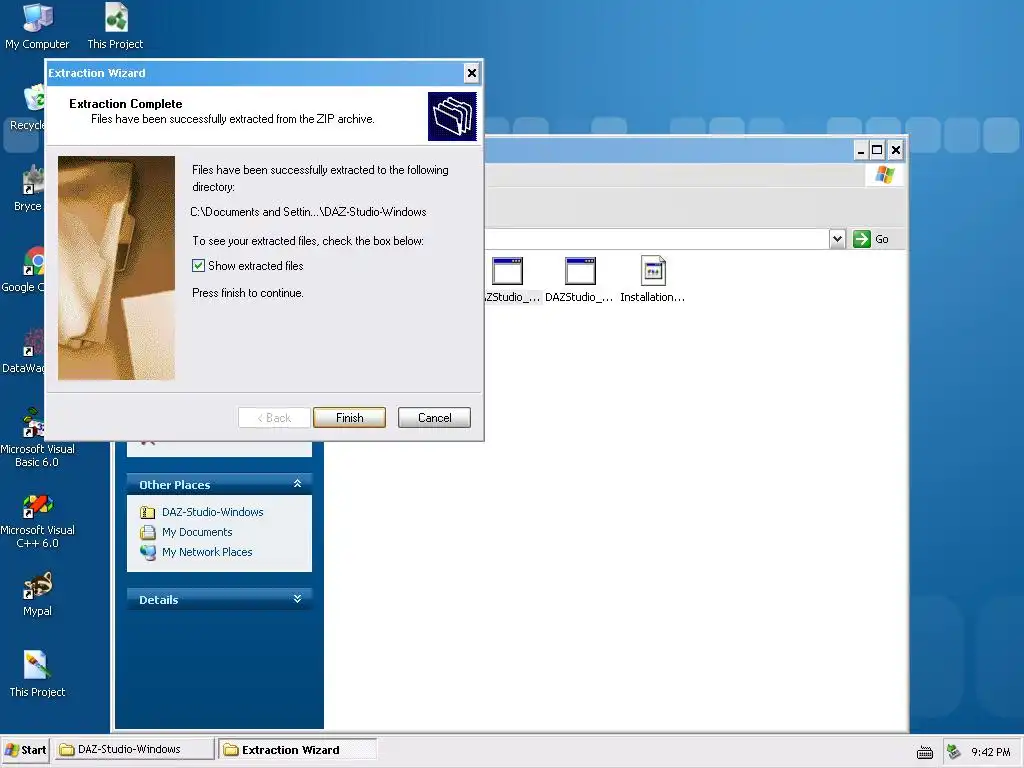Click the extraction path text C:\Documents and Settin...

(x=308, y=212)
